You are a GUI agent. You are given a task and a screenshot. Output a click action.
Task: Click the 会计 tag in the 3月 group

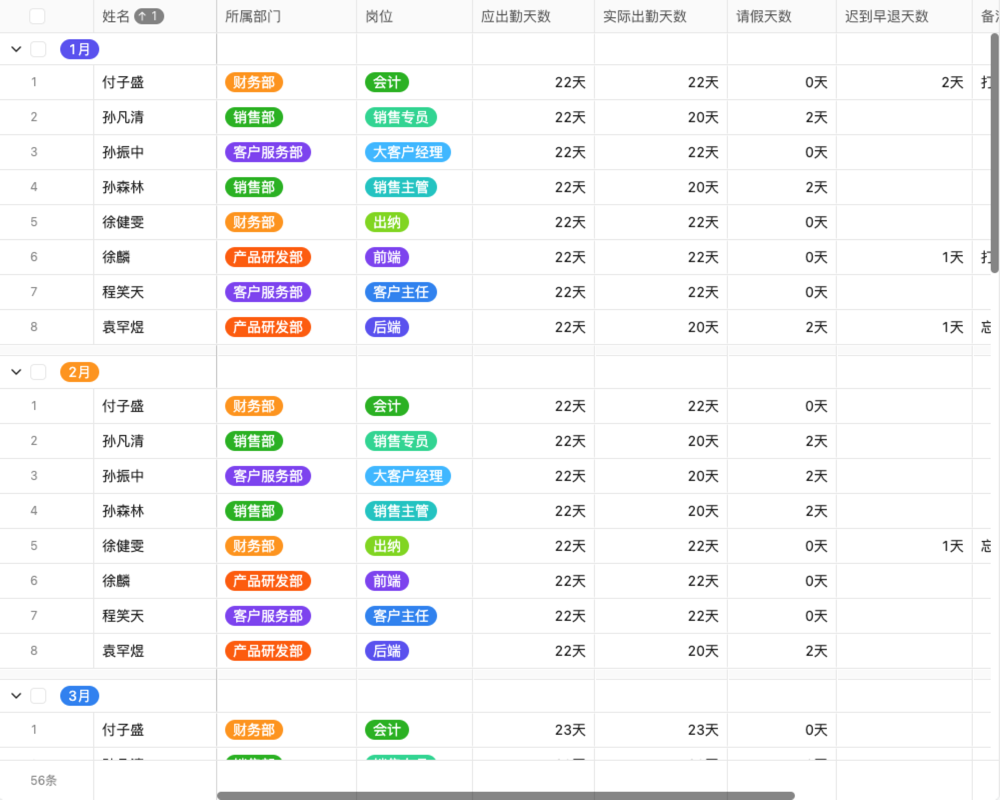[386, 730]
